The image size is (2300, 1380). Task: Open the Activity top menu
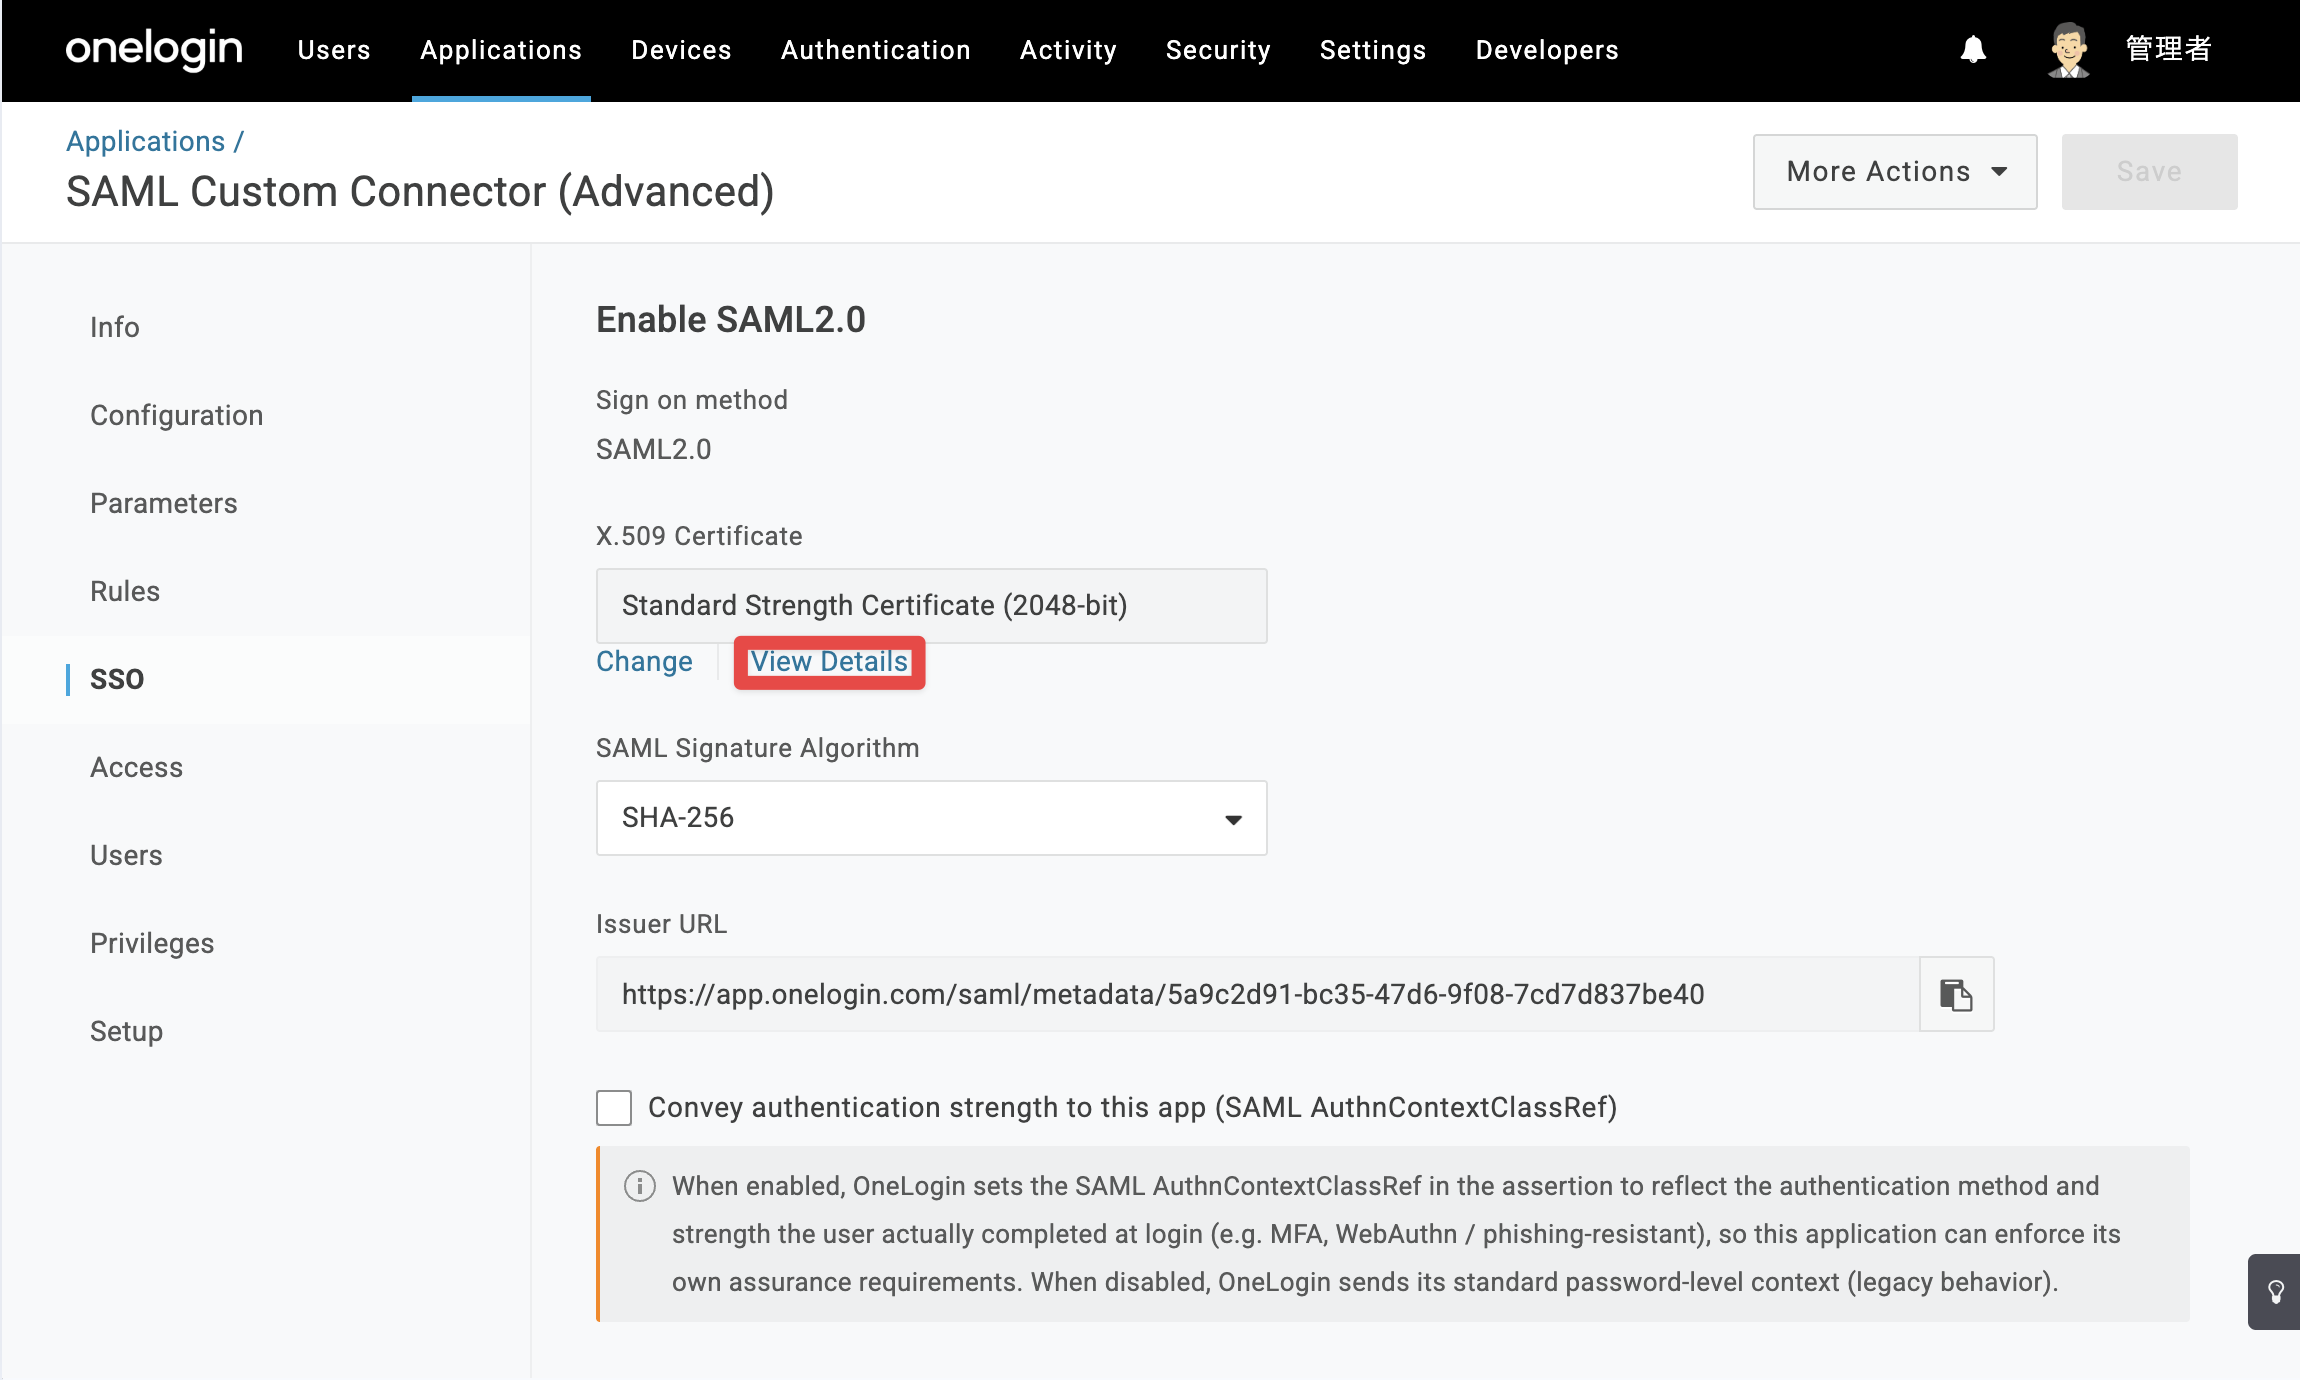click(1068, 50)
